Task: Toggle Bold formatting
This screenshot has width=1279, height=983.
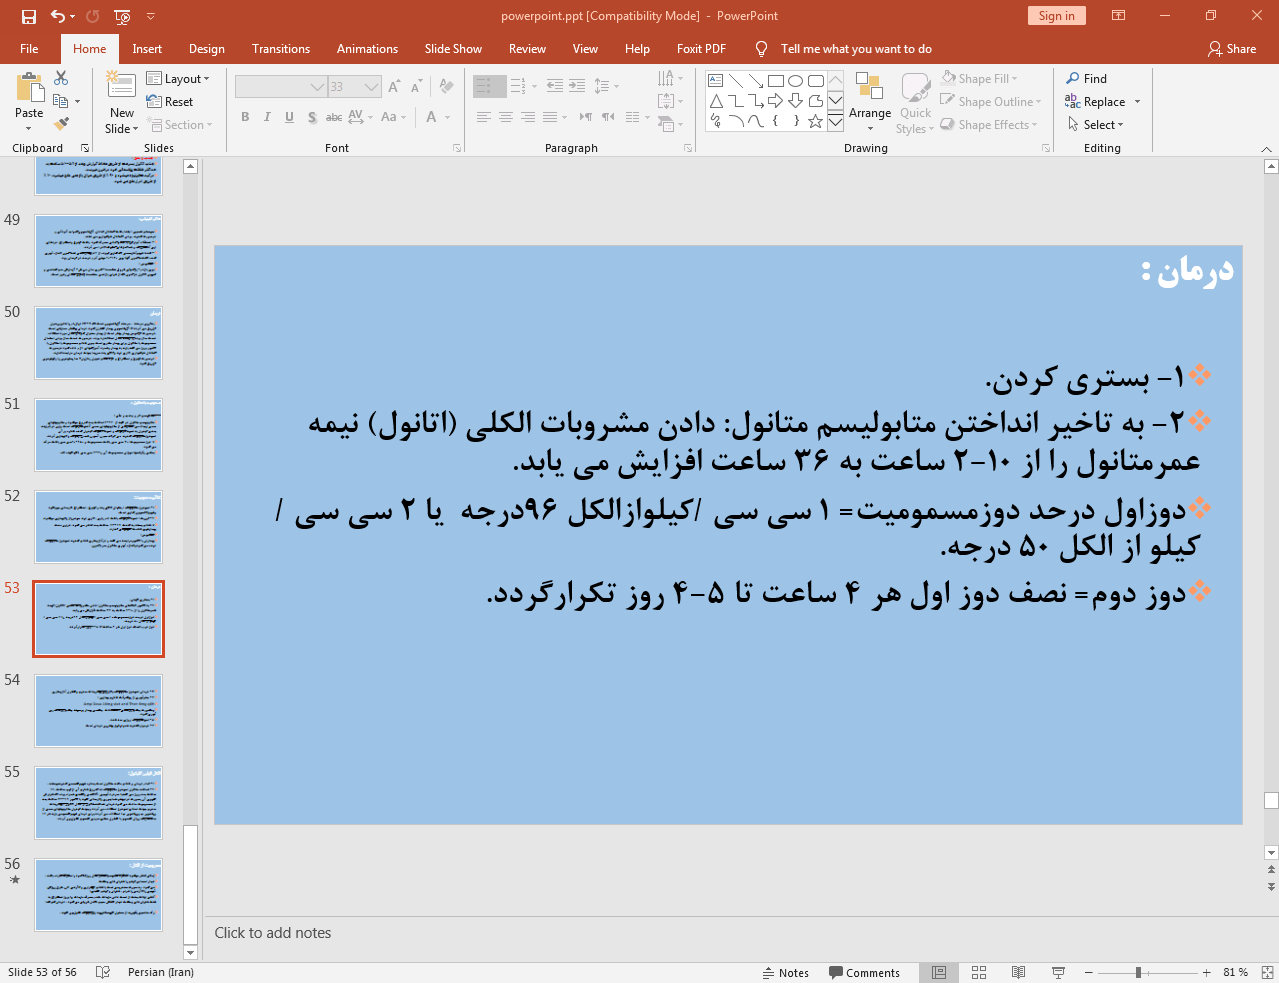Action: (x=245, y=117)
